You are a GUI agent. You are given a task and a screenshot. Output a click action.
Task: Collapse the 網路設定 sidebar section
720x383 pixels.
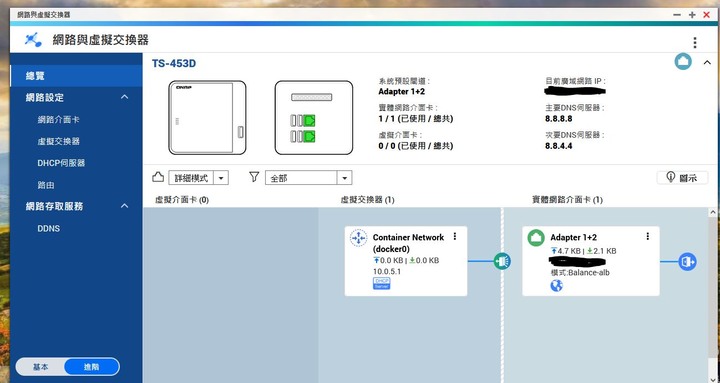pyautogui.click(x=124, y=97)
